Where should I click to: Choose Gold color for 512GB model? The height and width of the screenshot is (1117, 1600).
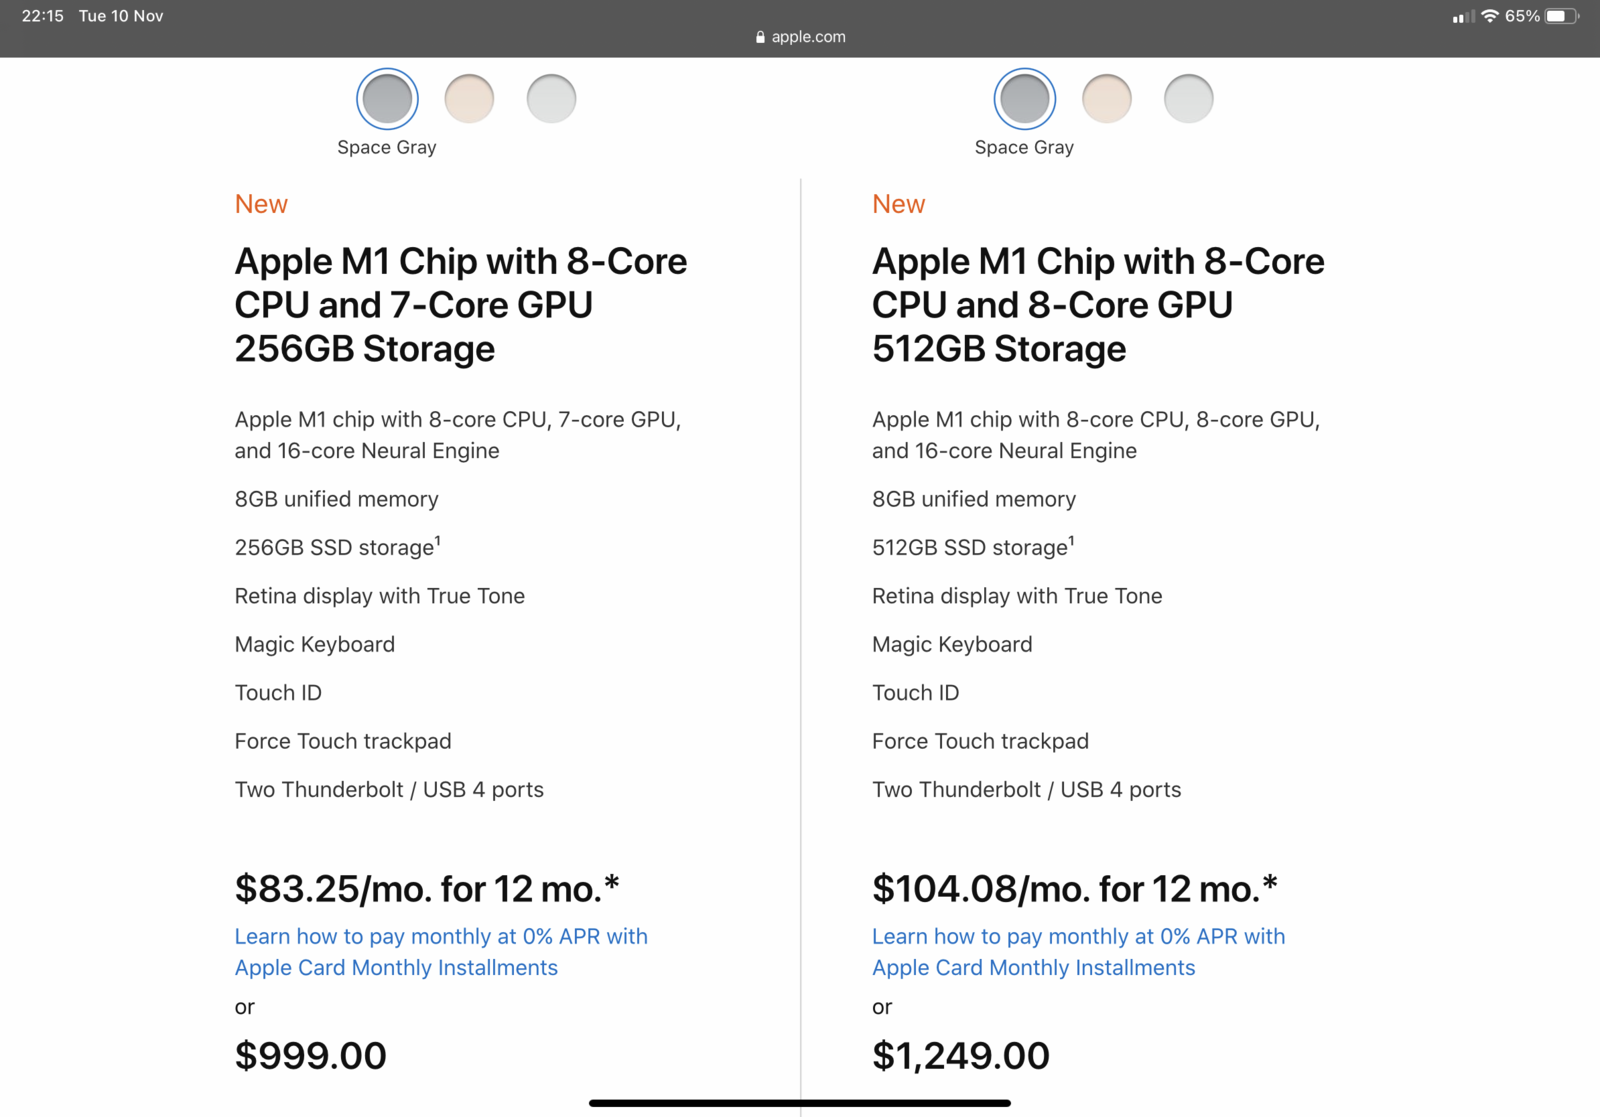pos(1107,99)
